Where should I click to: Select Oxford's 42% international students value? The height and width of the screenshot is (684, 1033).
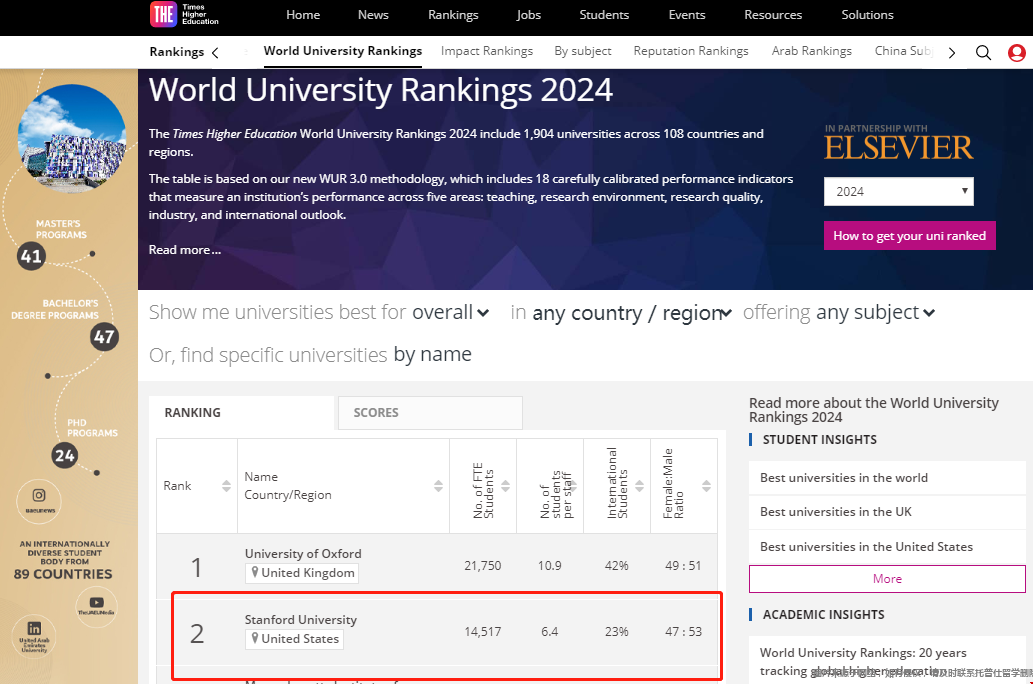tap(617, 565)
